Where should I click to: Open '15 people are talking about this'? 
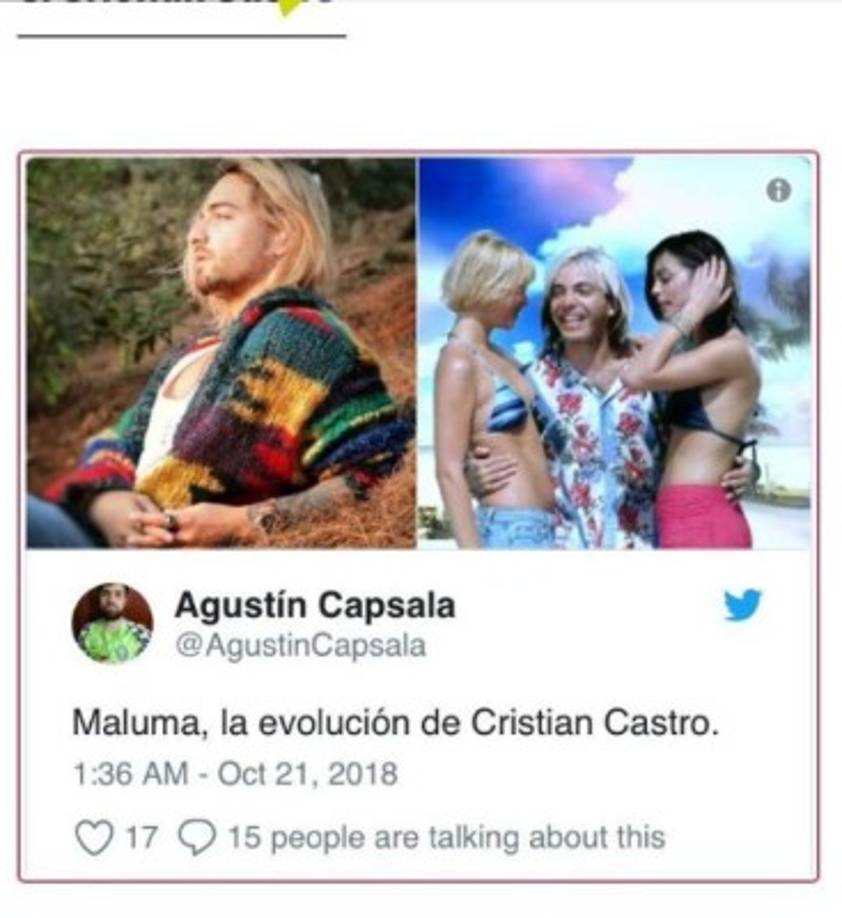446,837
